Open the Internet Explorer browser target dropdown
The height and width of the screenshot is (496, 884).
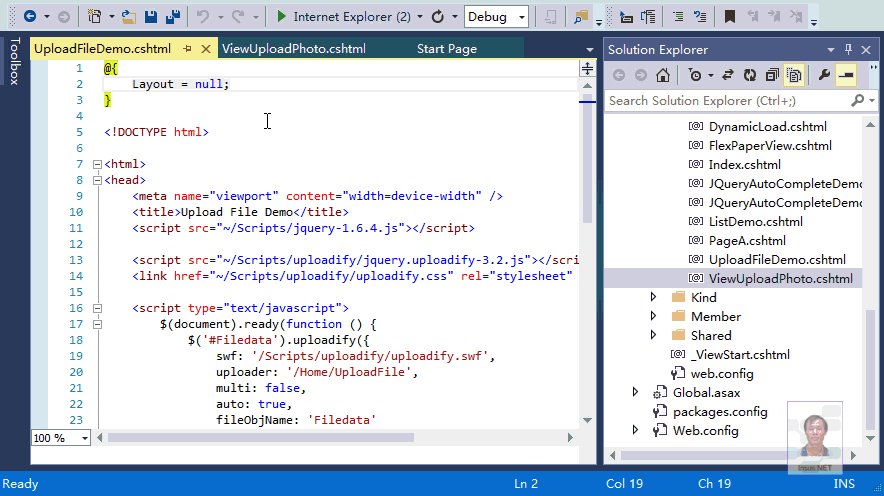[x=420, y=17]
